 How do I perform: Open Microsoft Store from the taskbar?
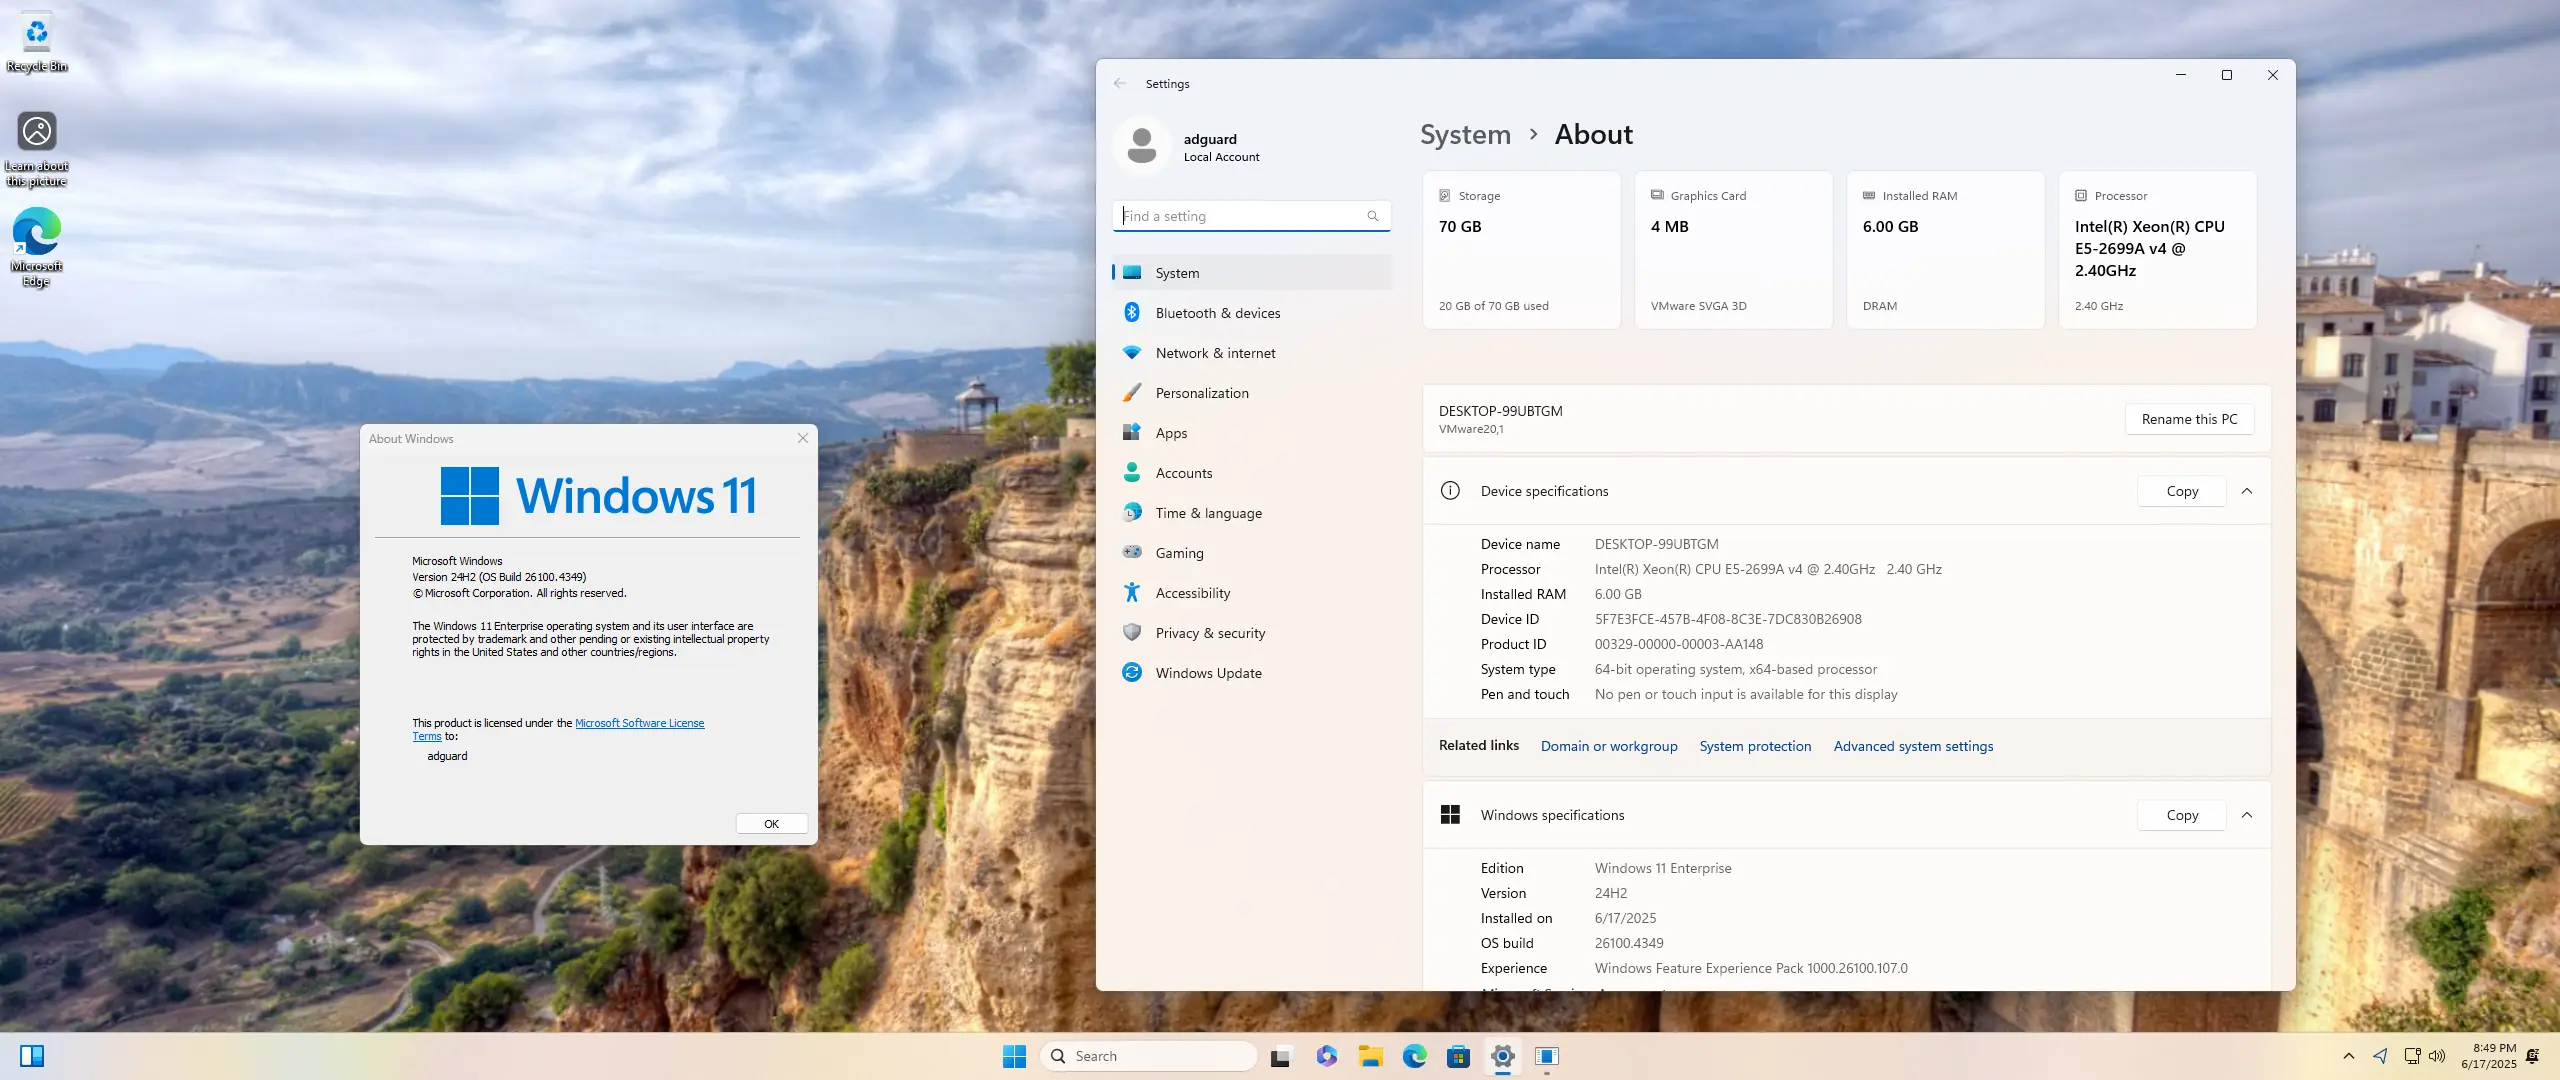pos(1458,1056)
